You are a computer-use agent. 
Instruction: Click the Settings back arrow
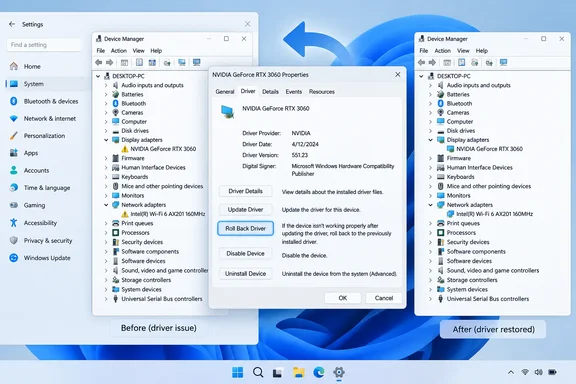(12, 24)
